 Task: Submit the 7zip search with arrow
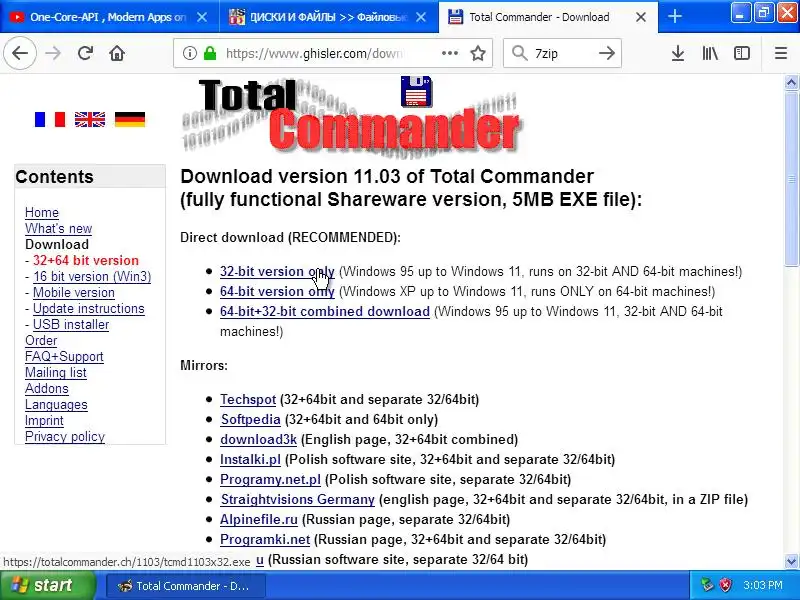click(607, 53)
